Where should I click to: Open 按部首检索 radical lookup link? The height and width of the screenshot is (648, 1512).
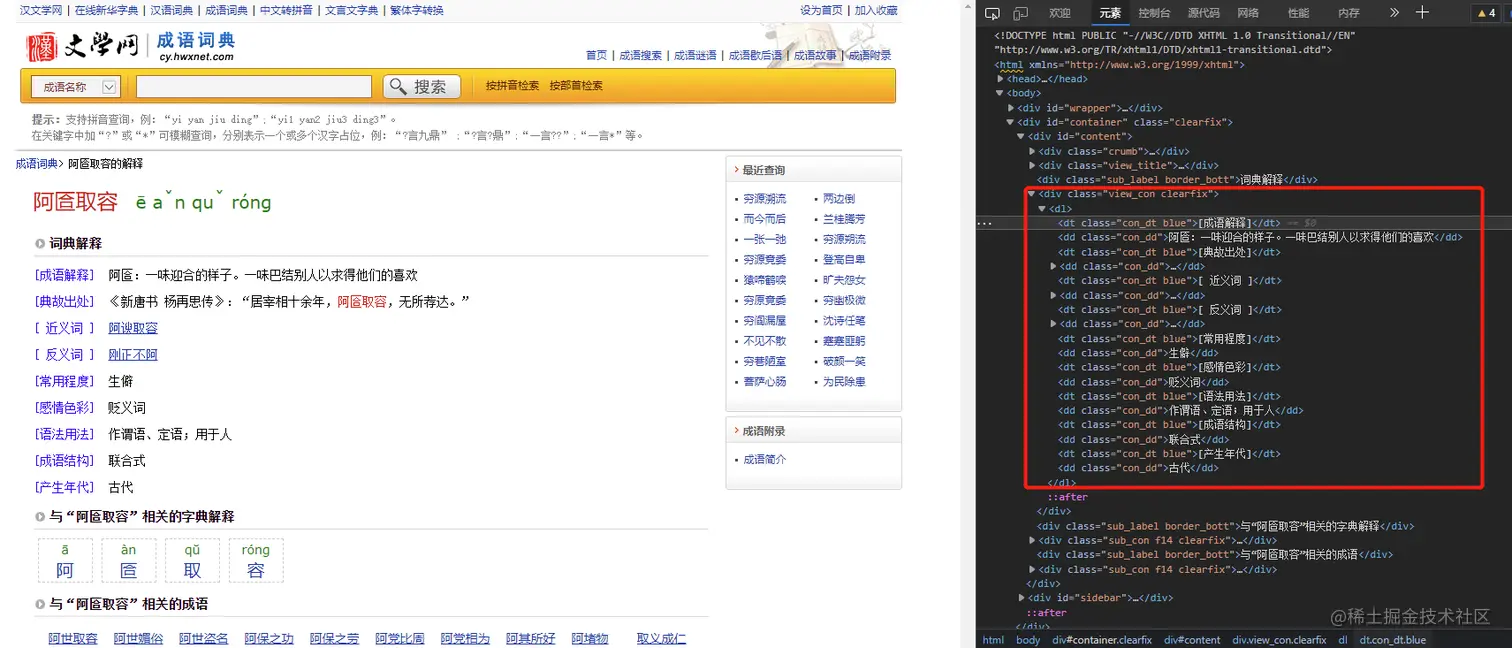576,86
